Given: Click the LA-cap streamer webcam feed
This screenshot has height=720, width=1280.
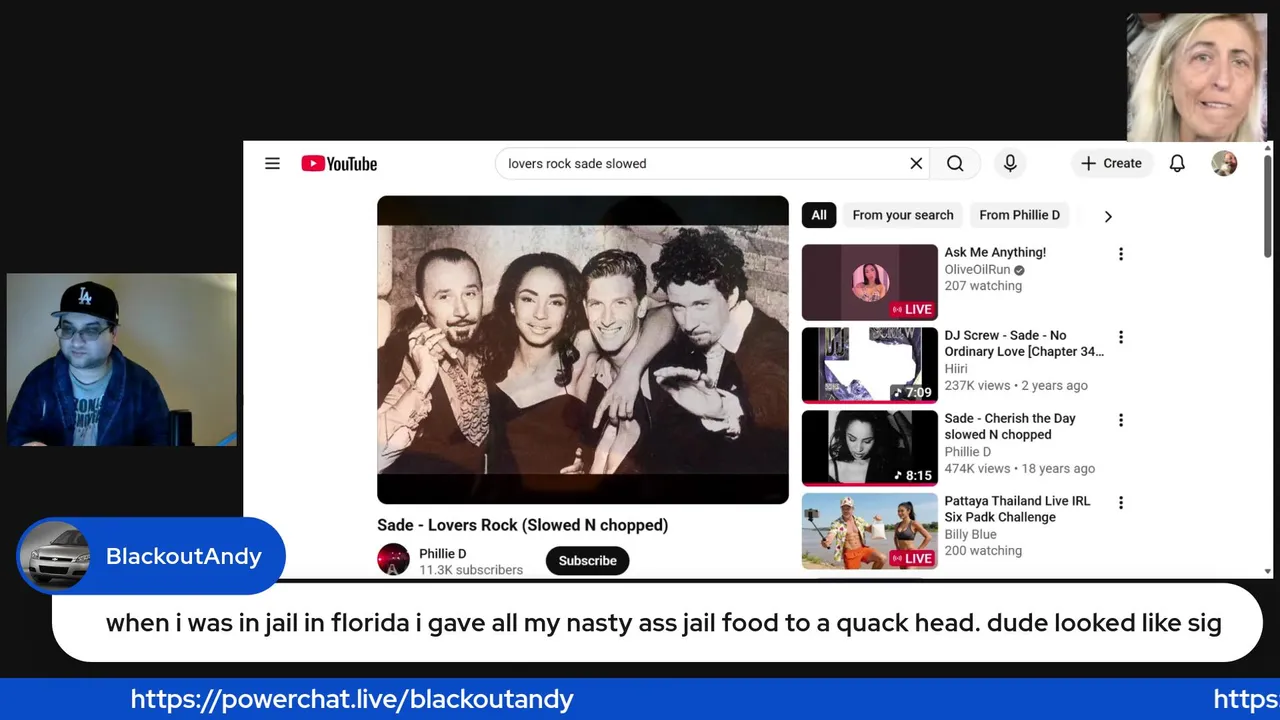Looking at the screenshot, I should tap(121, 360).
